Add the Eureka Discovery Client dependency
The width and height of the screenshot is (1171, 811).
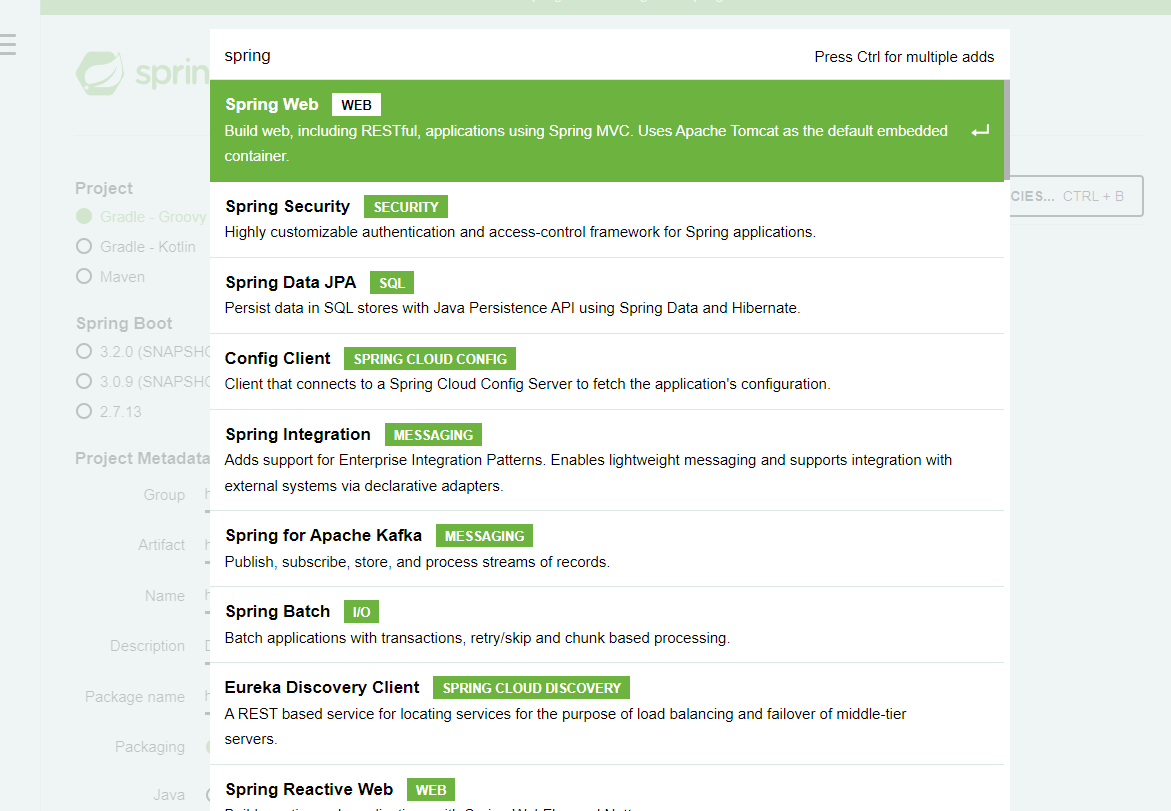tap(606, 714)
